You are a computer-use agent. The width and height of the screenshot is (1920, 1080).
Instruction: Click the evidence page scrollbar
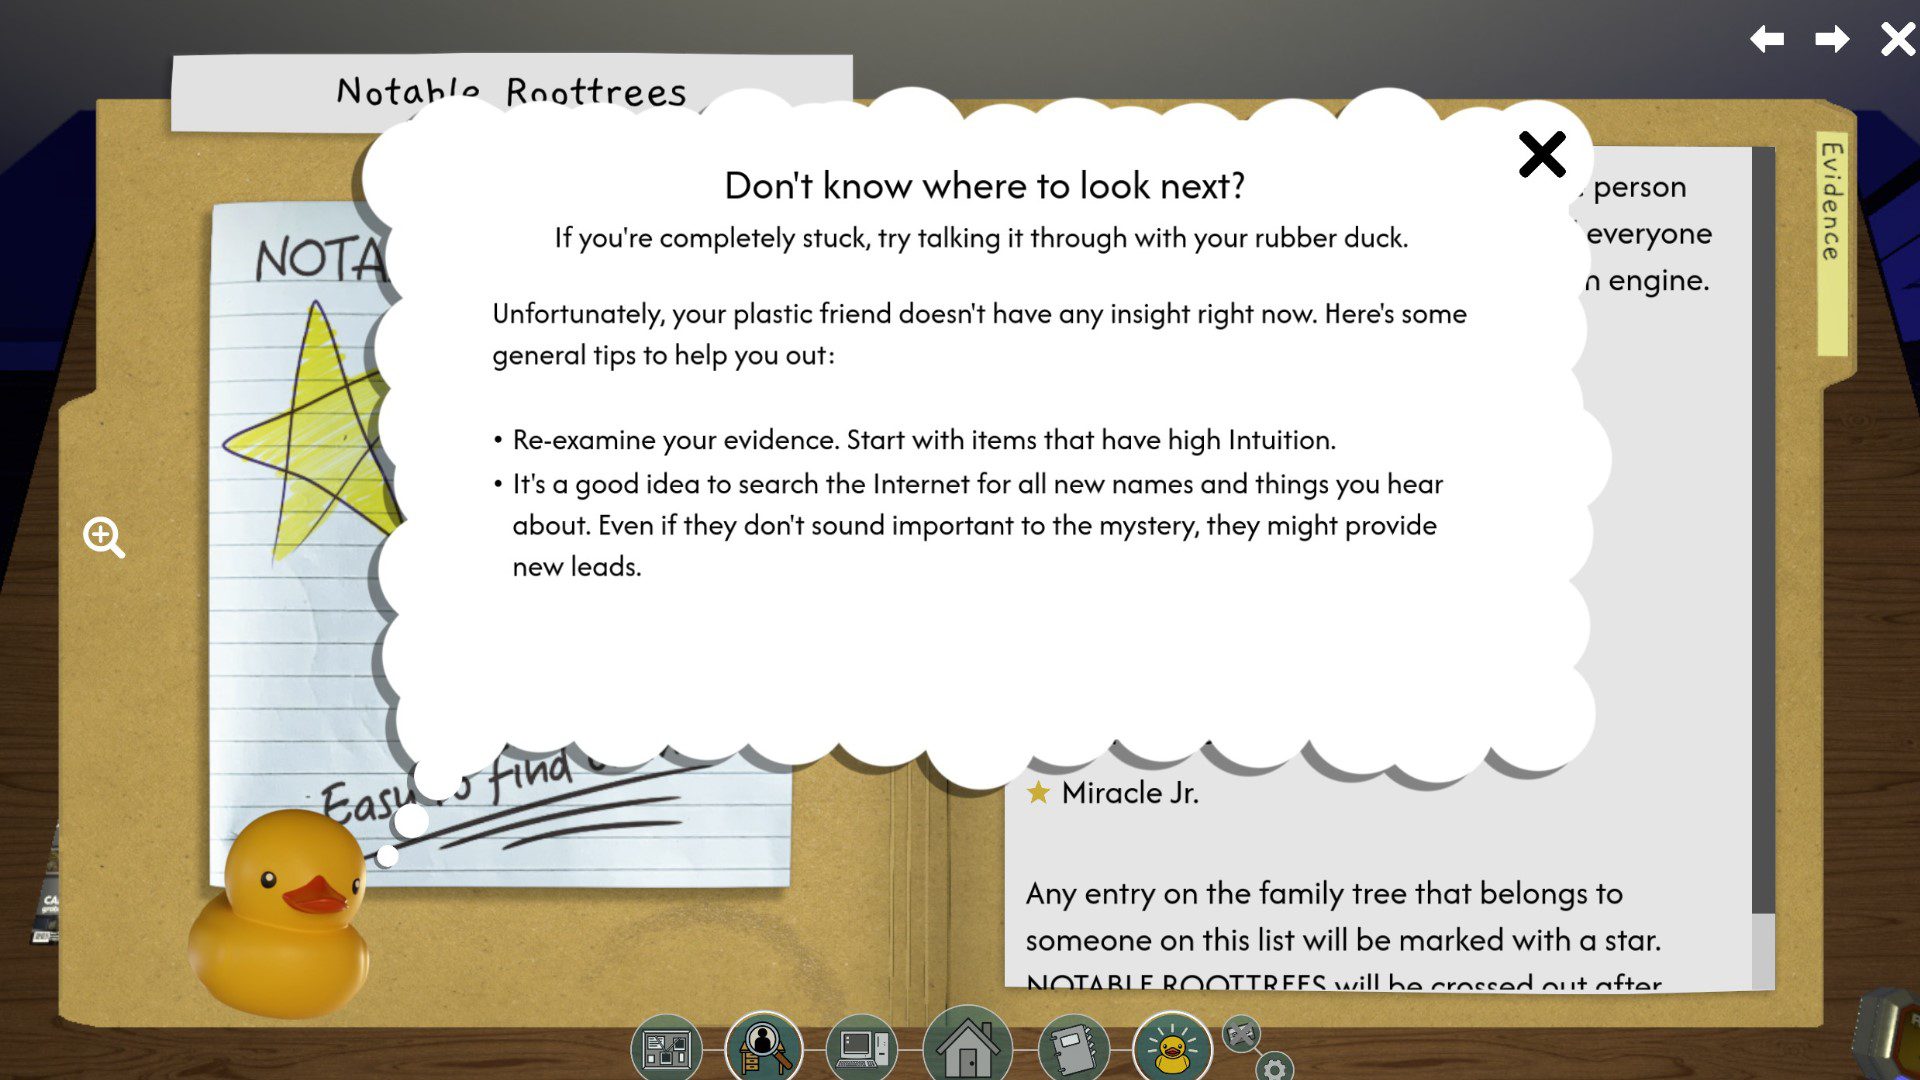1763,568
